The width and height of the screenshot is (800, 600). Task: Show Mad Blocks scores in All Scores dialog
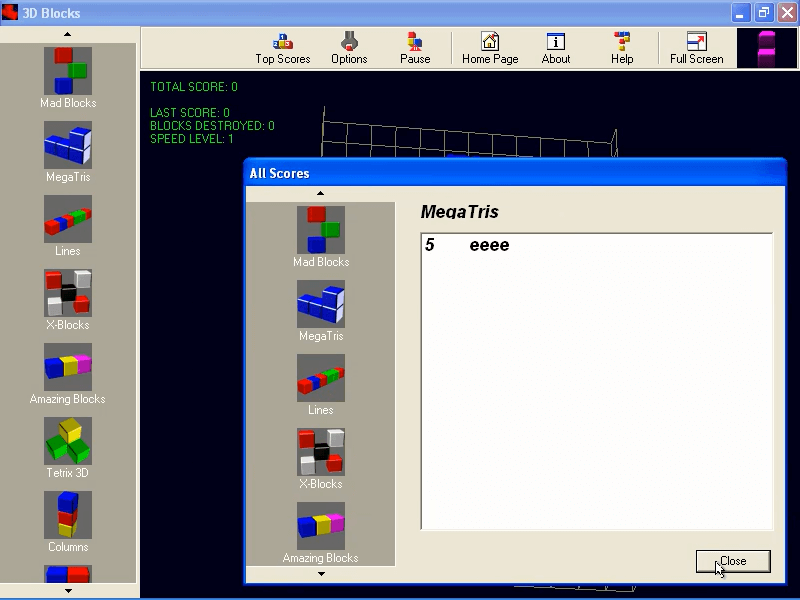[x=321, y=237]
